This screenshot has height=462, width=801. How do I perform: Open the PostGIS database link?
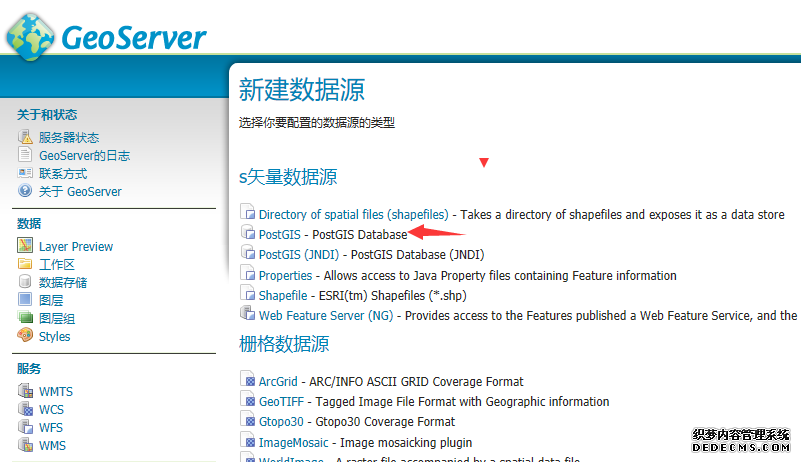click(279, 234)
